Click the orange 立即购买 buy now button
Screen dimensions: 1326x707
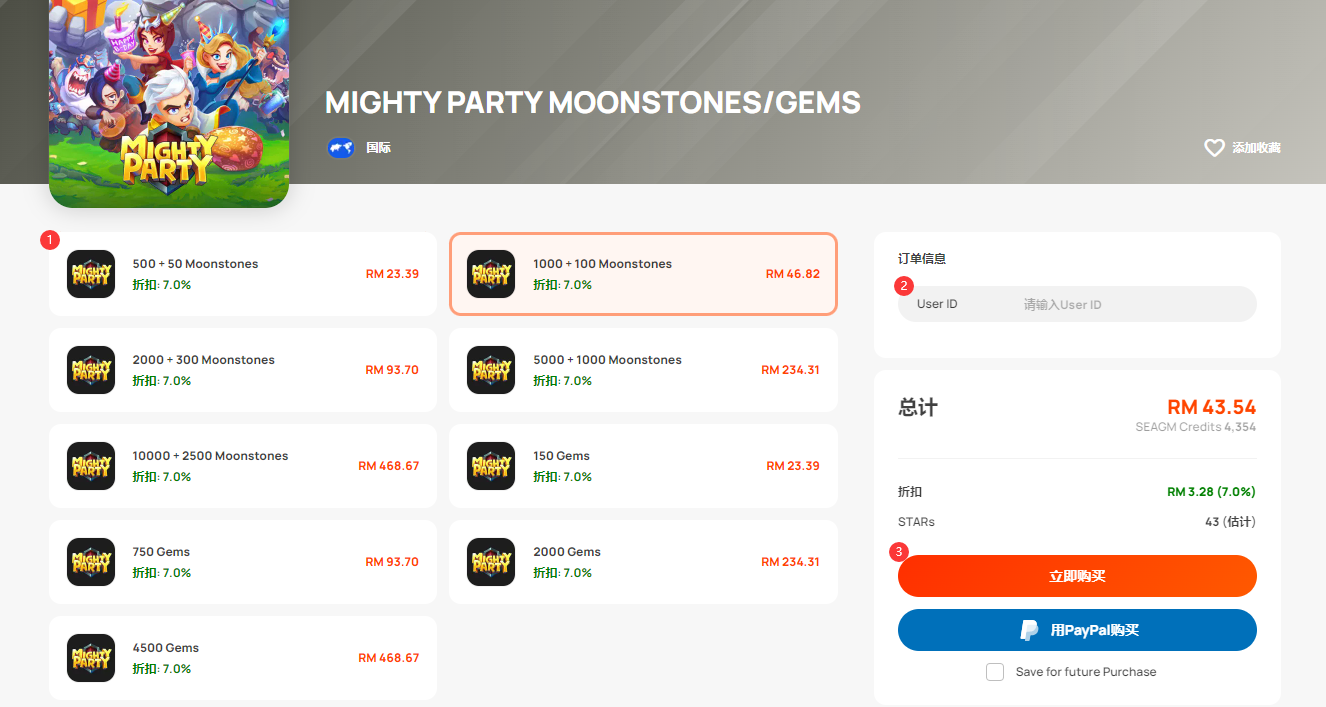coord(1077,576)
